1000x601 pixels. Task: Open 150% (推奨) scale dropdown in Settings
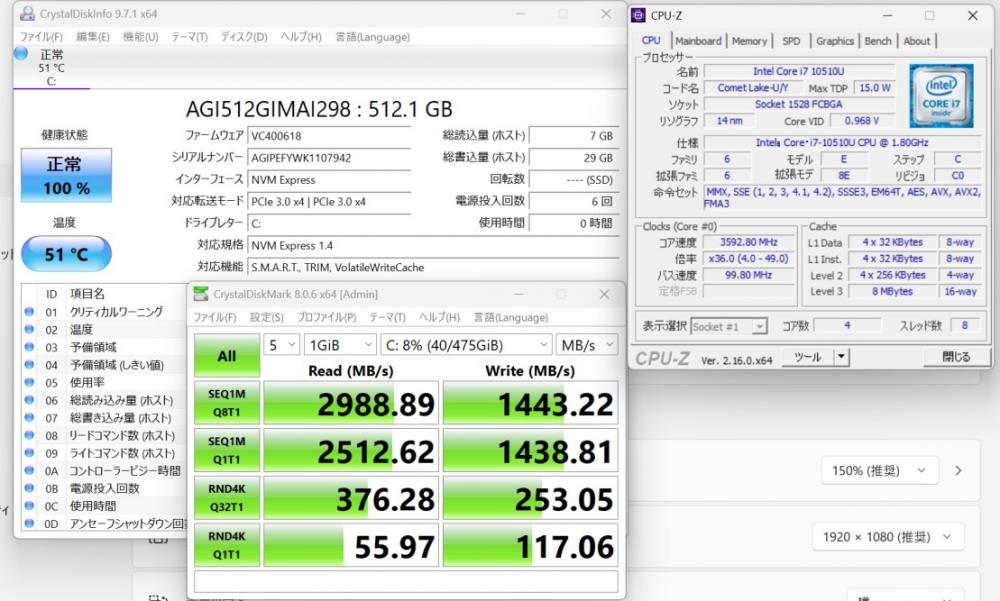(879, 471)
